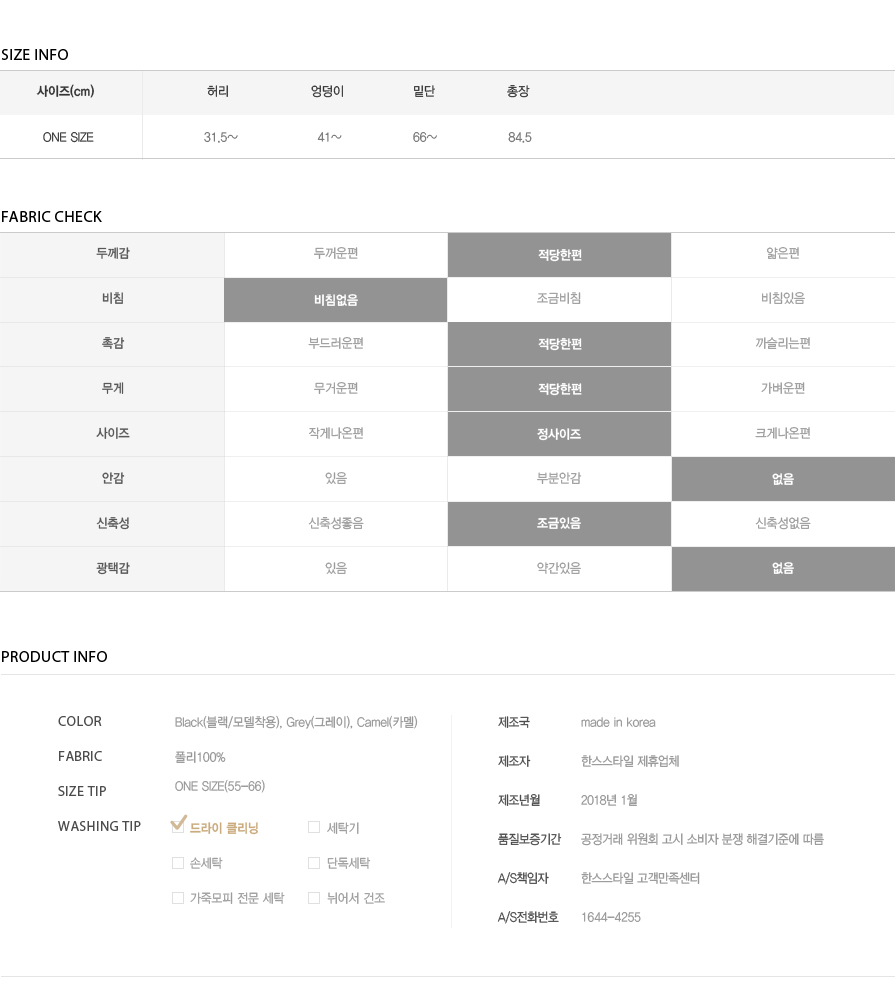Click 있음 in the 안감 row
Viewport: 895px width, 983px height.
click(336, 478)
